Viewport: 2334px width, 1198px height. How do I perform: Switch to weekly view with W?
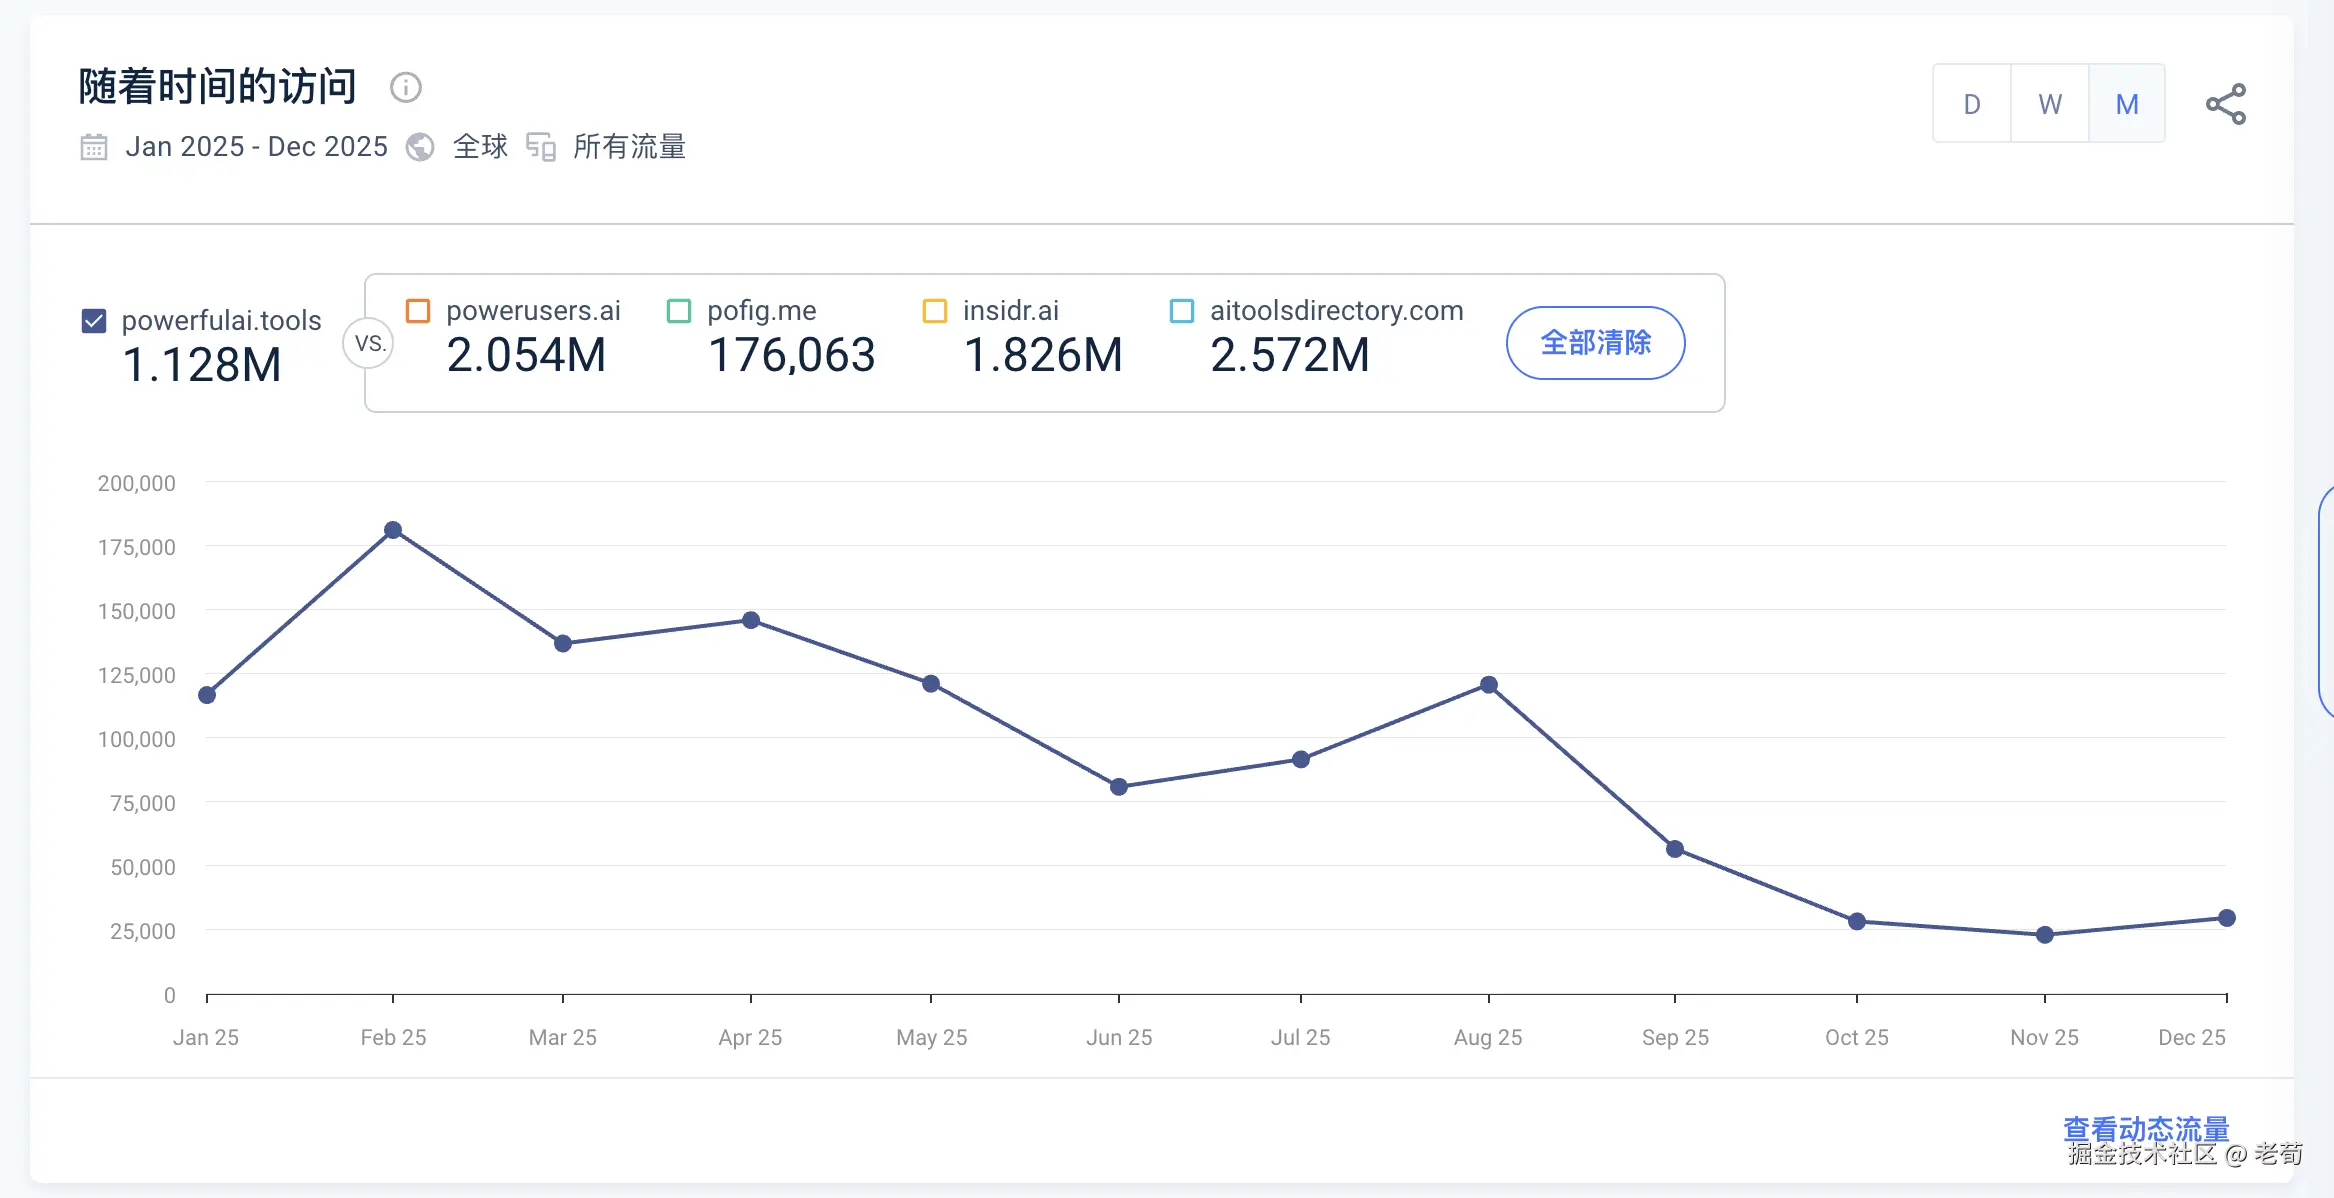click(2050, 104)
